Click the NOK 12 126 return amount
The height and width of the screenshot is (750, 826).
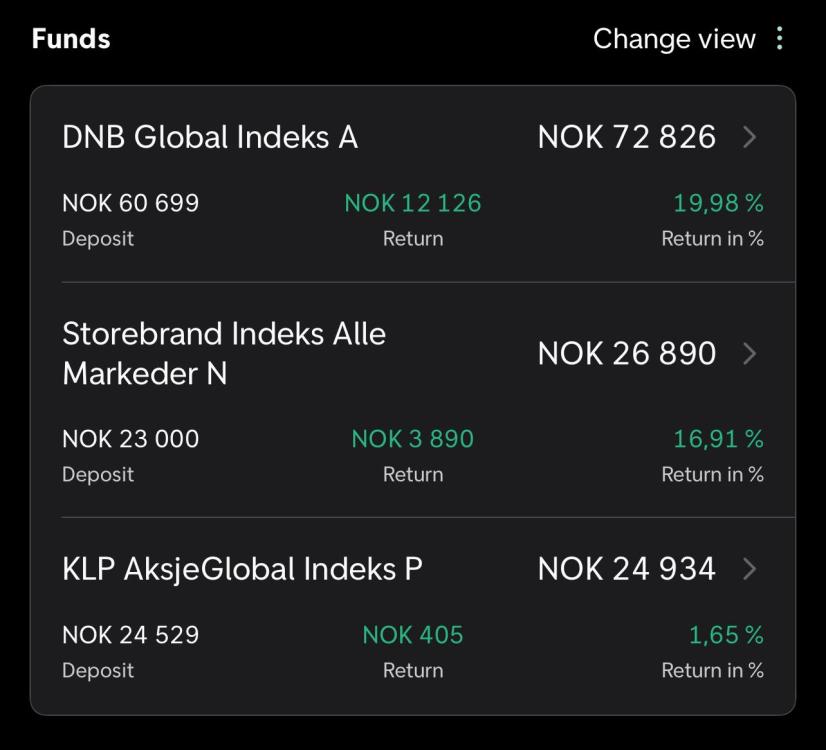click(413, 203)
